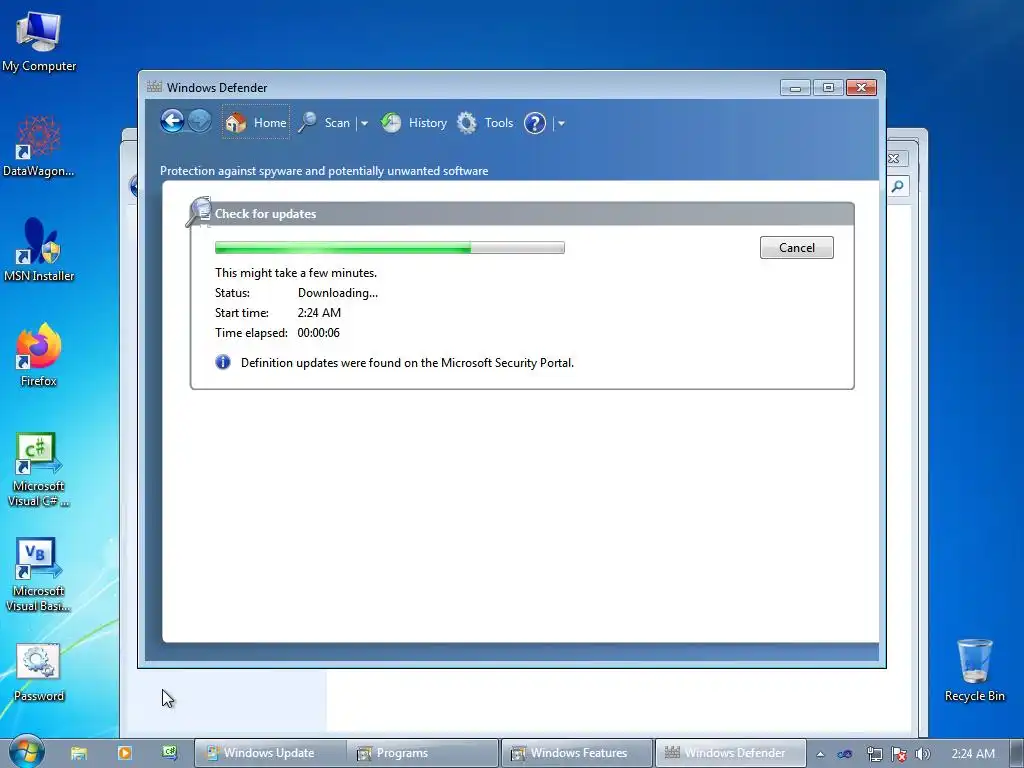Open Windows Explorer from the taskbar
The width and height of the screenshot is (1024, 768).
79,753
